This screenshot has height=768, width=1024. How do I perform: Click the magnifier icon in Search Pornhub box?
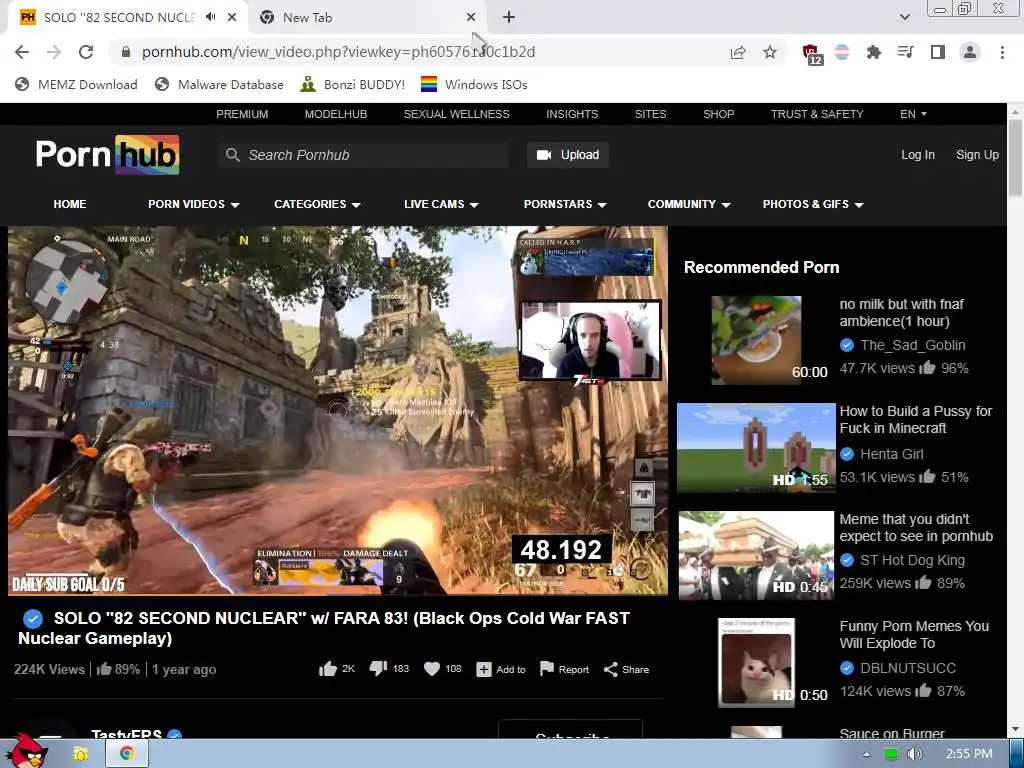coord(232,155)
